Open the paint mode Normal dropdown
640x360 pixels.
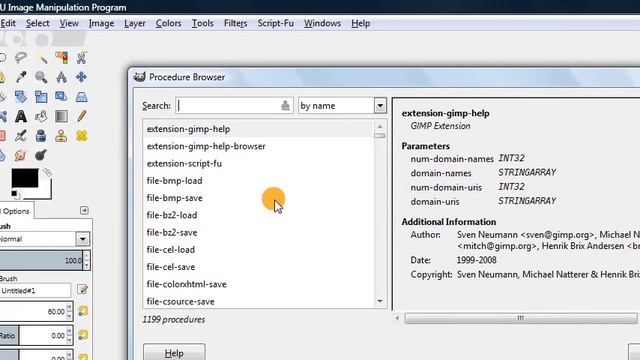tap(82, 239)
